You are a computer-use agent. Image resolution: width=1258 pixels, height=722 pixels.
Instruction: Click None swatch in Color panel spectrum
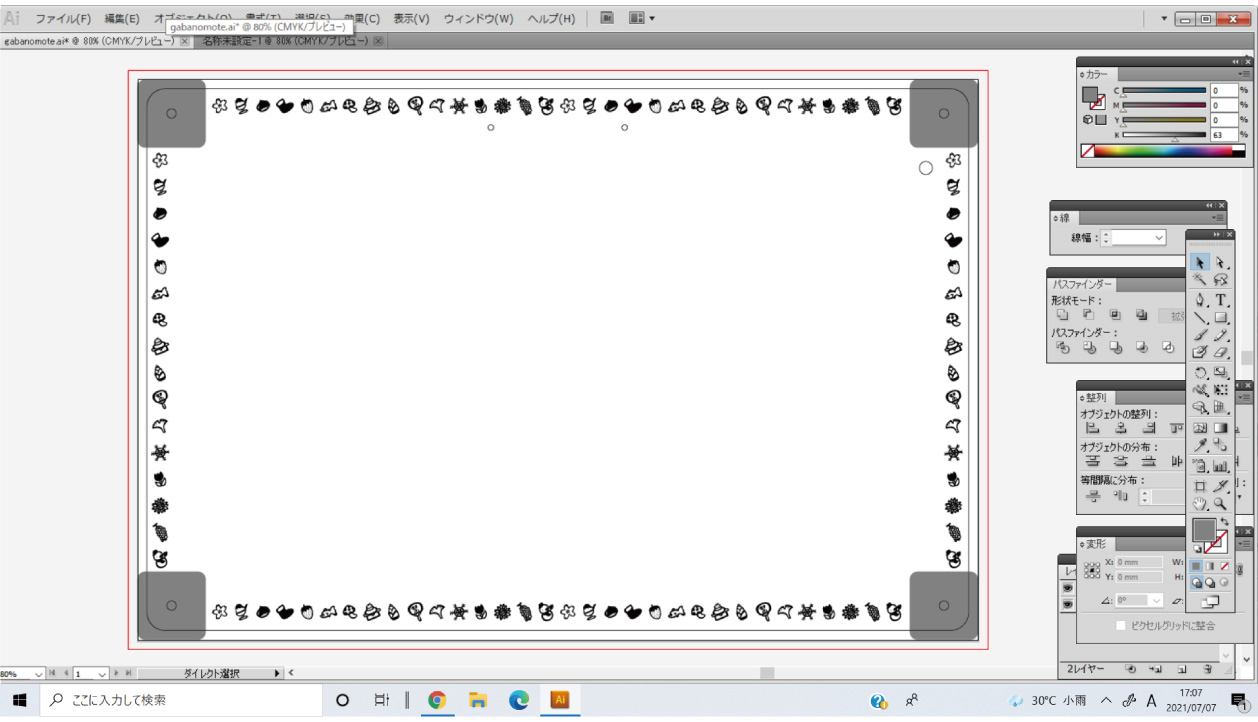(x=1087, y=152)
